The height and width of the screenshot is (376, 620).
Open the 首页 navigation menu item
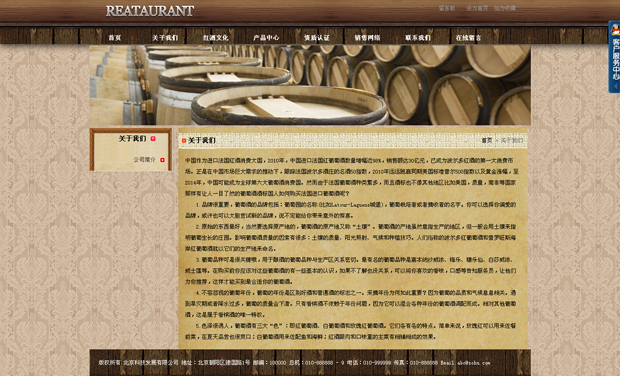115,38
